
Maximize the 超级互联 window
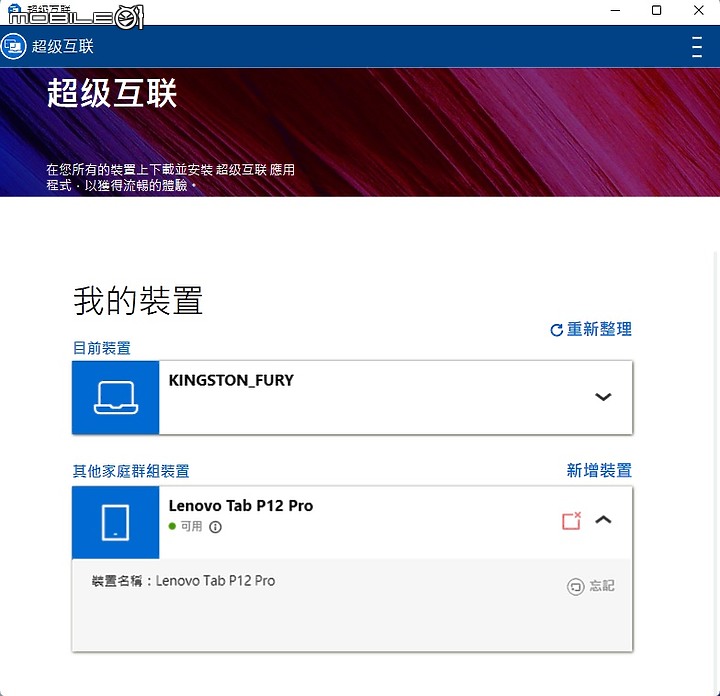pyautogui.click(x=657, y=11)
